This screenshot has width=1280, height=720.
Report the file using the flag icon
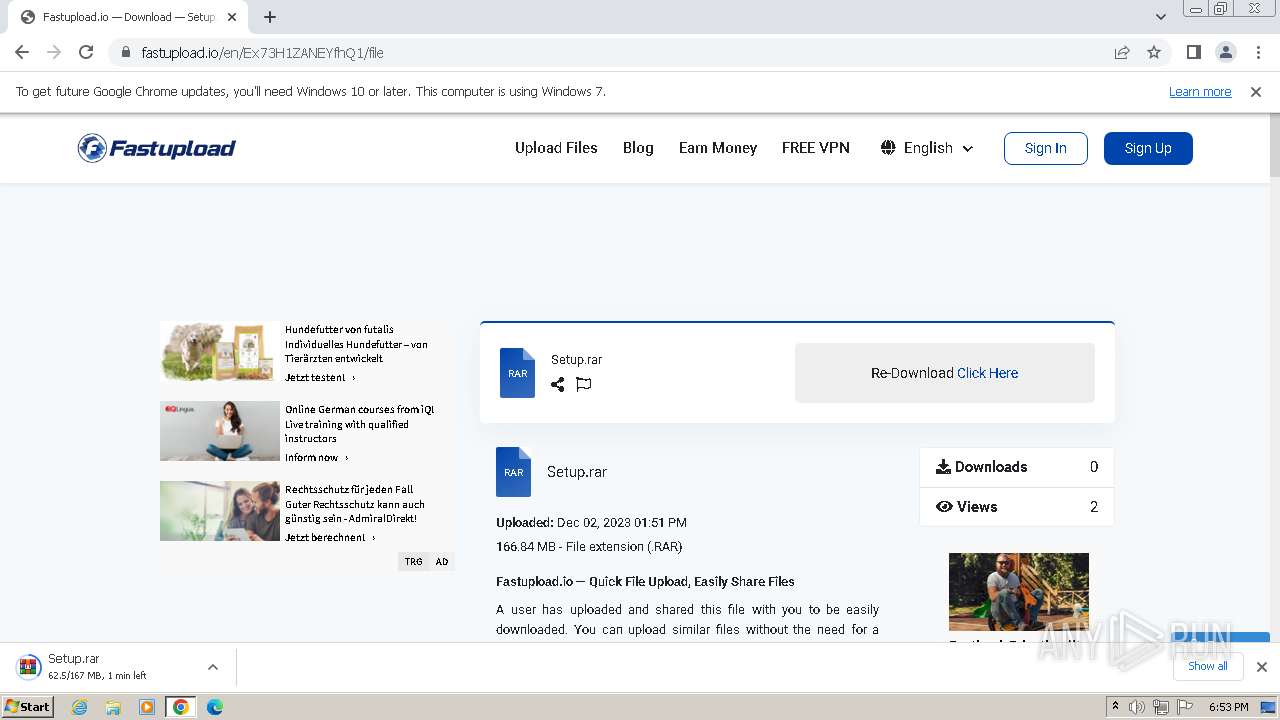click(584, 384)
